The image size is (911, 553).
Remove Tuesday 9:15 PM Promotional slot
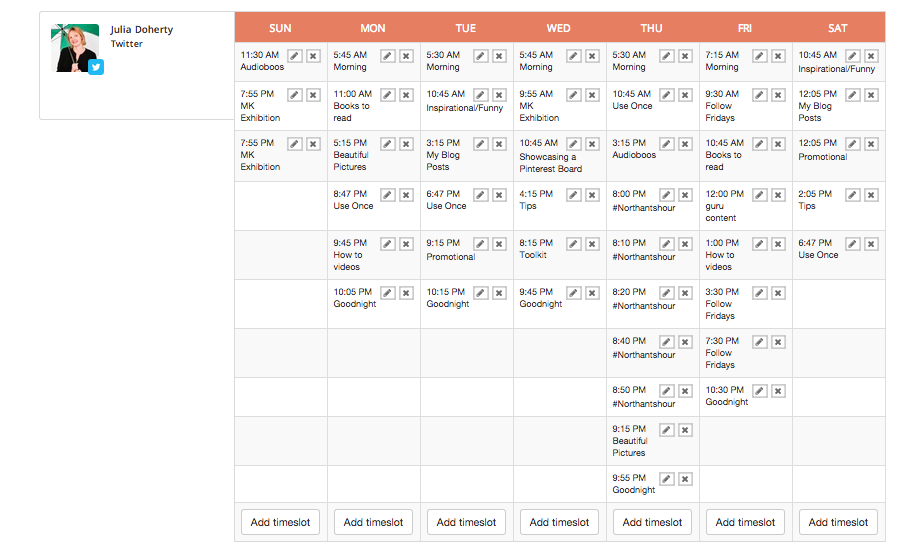[x=499, y=243]
